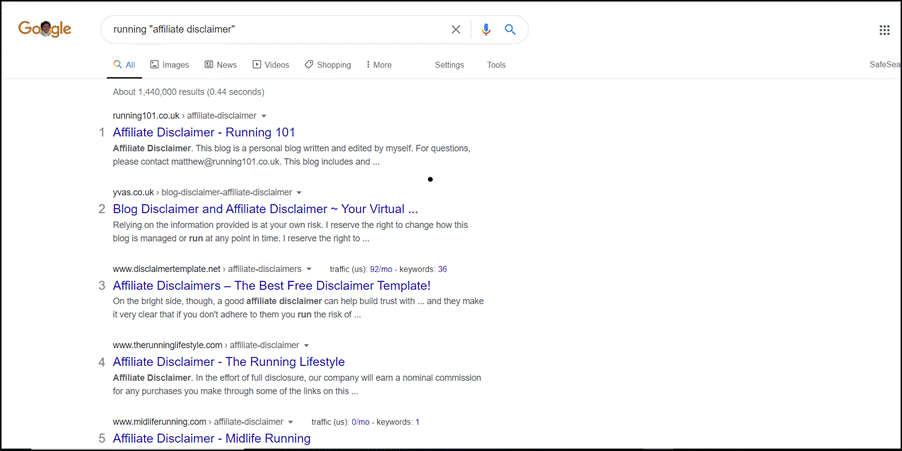Screen dimensions: 902x451
Task: Expand dropdown arrow beside running101.co.uk URL
Action: (x=264, y=116)
